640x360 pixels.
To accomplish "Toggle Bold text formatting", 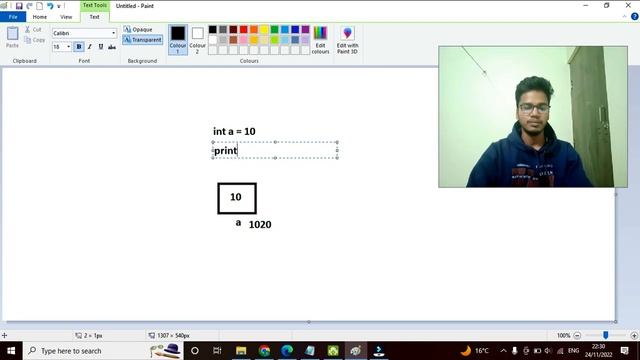I will [x=79, y=47].
